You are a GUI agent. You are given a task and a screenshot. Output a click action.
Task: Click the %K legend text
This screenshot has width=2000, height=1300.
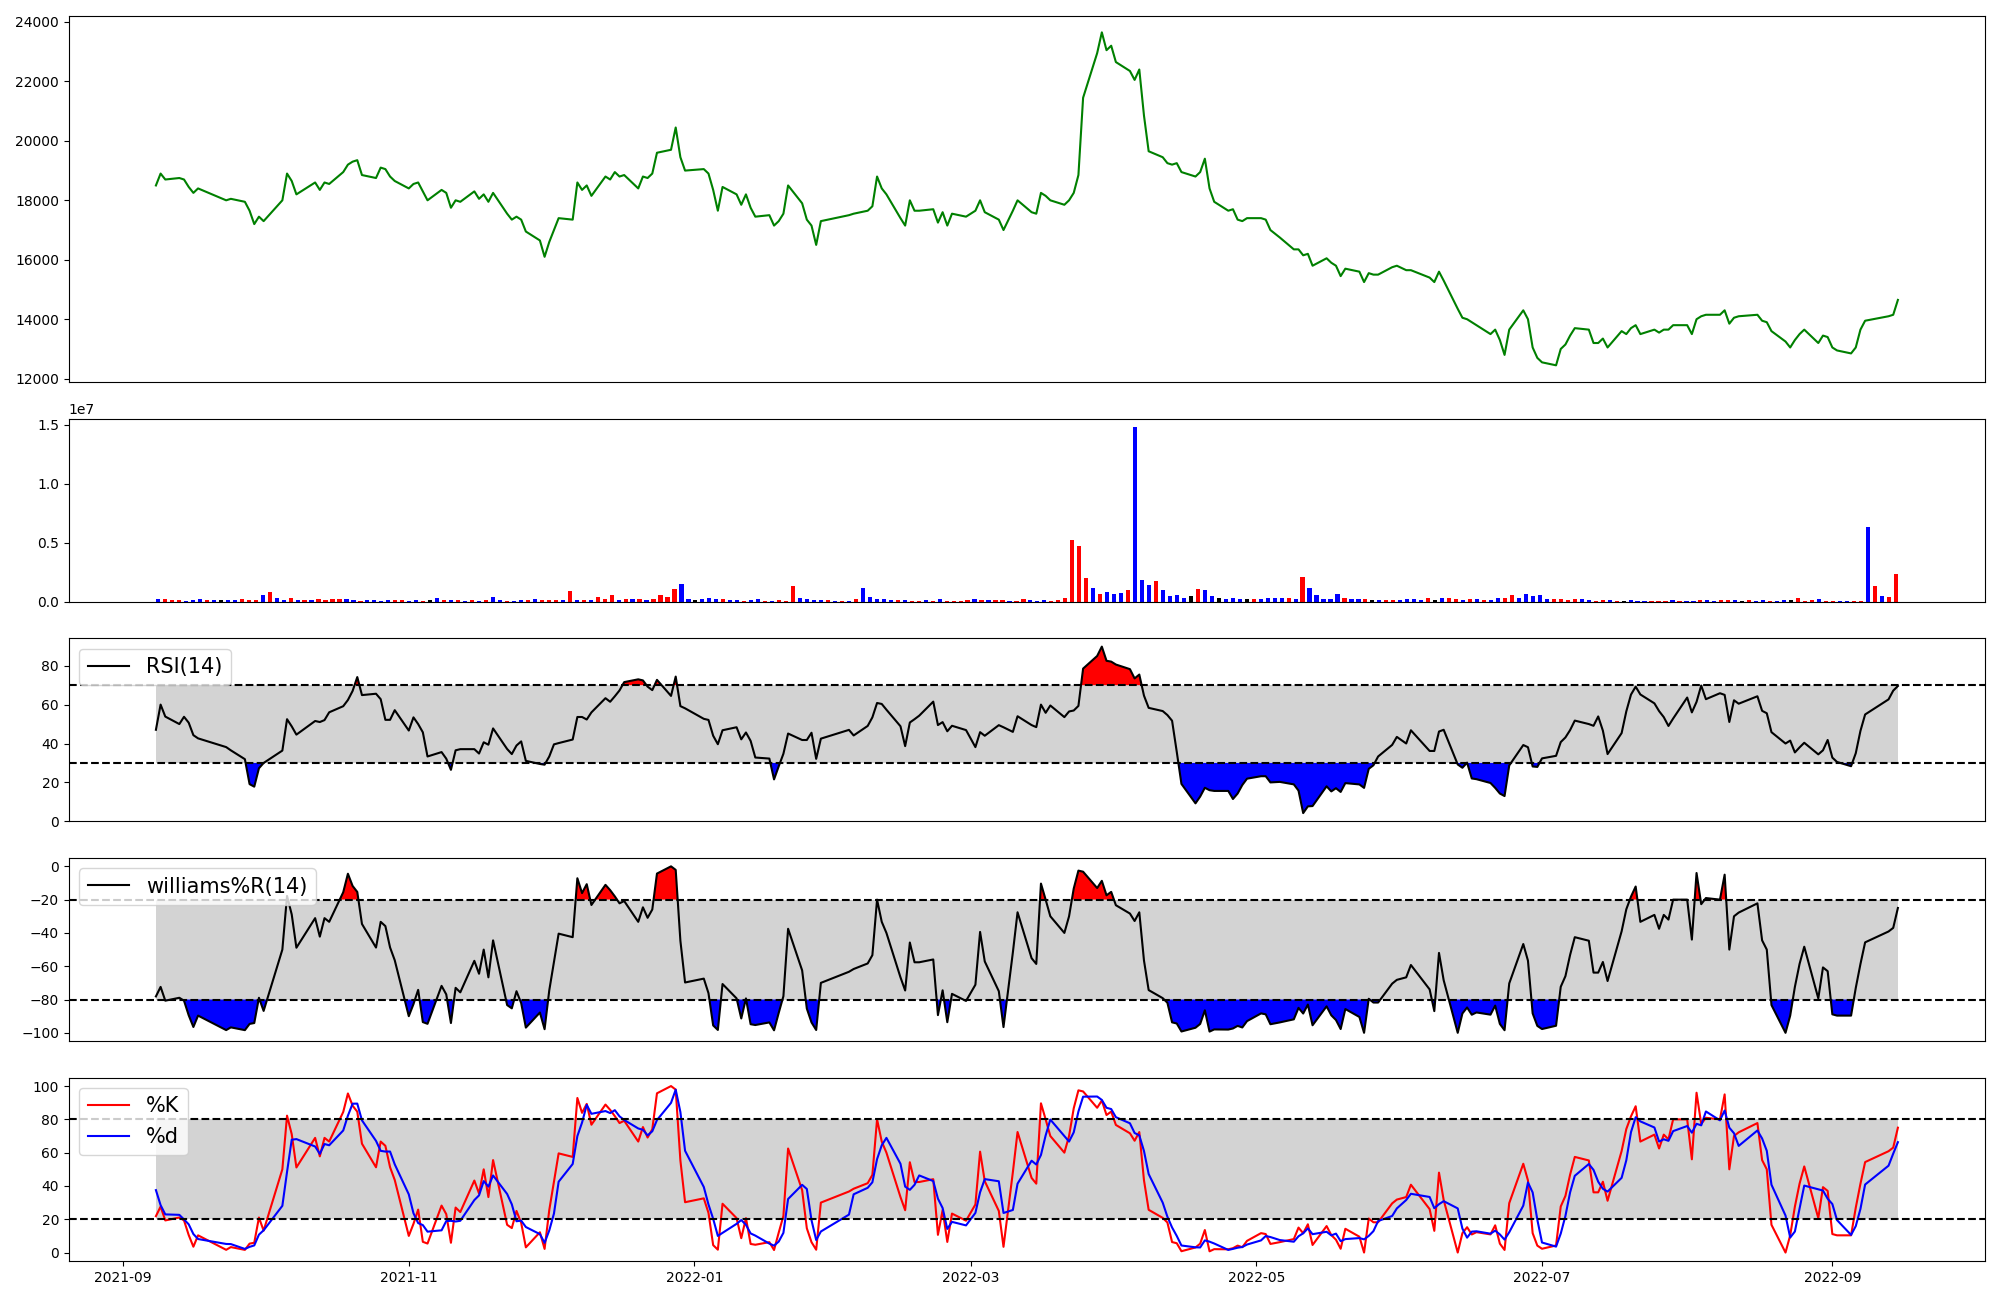162,1105
